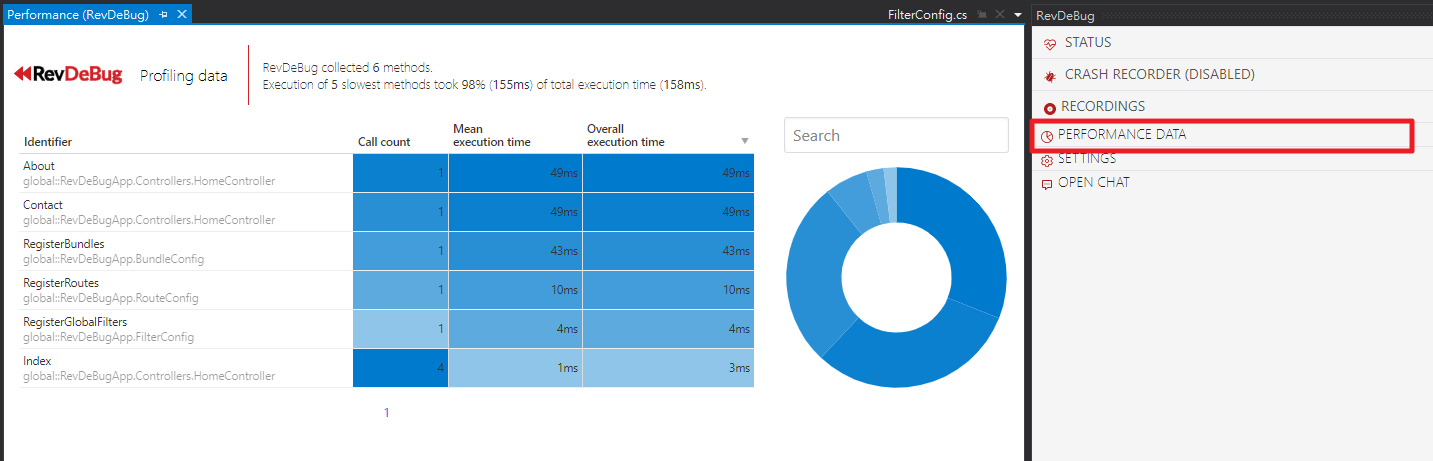Click the 'Execution of 5 slowest methods' line
The width and height of the screenshot is (1433, 461).
484,85
